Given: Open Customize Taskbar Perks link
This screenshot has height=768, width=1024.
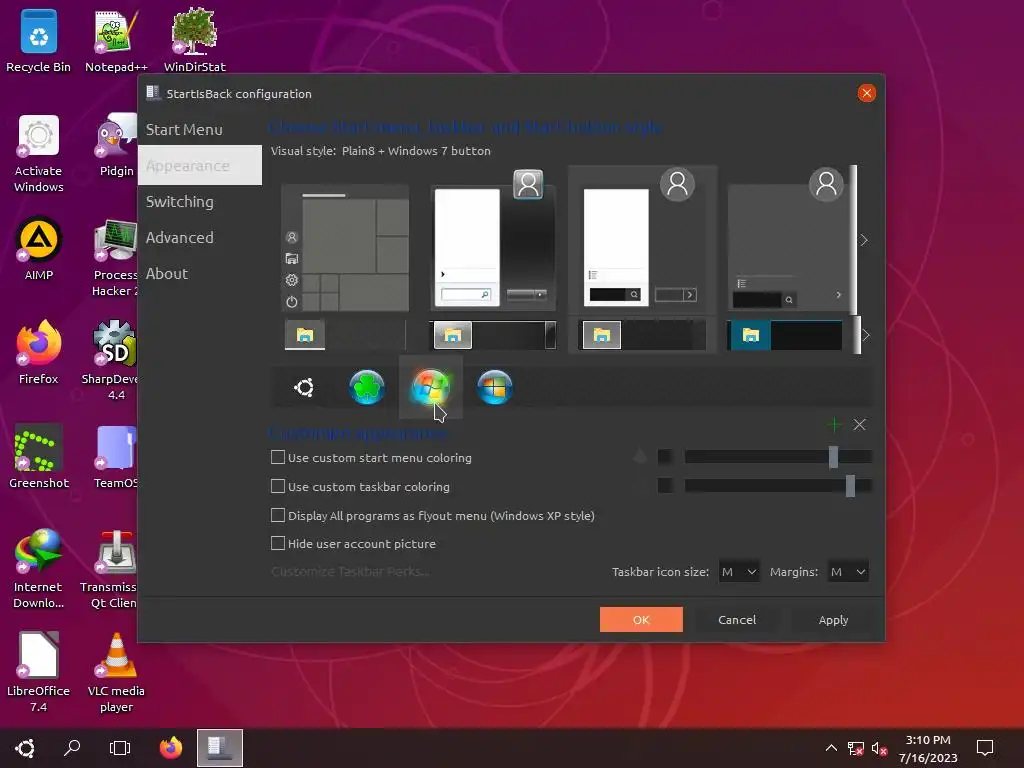Looking at the screenshot, I should (350, 571).
